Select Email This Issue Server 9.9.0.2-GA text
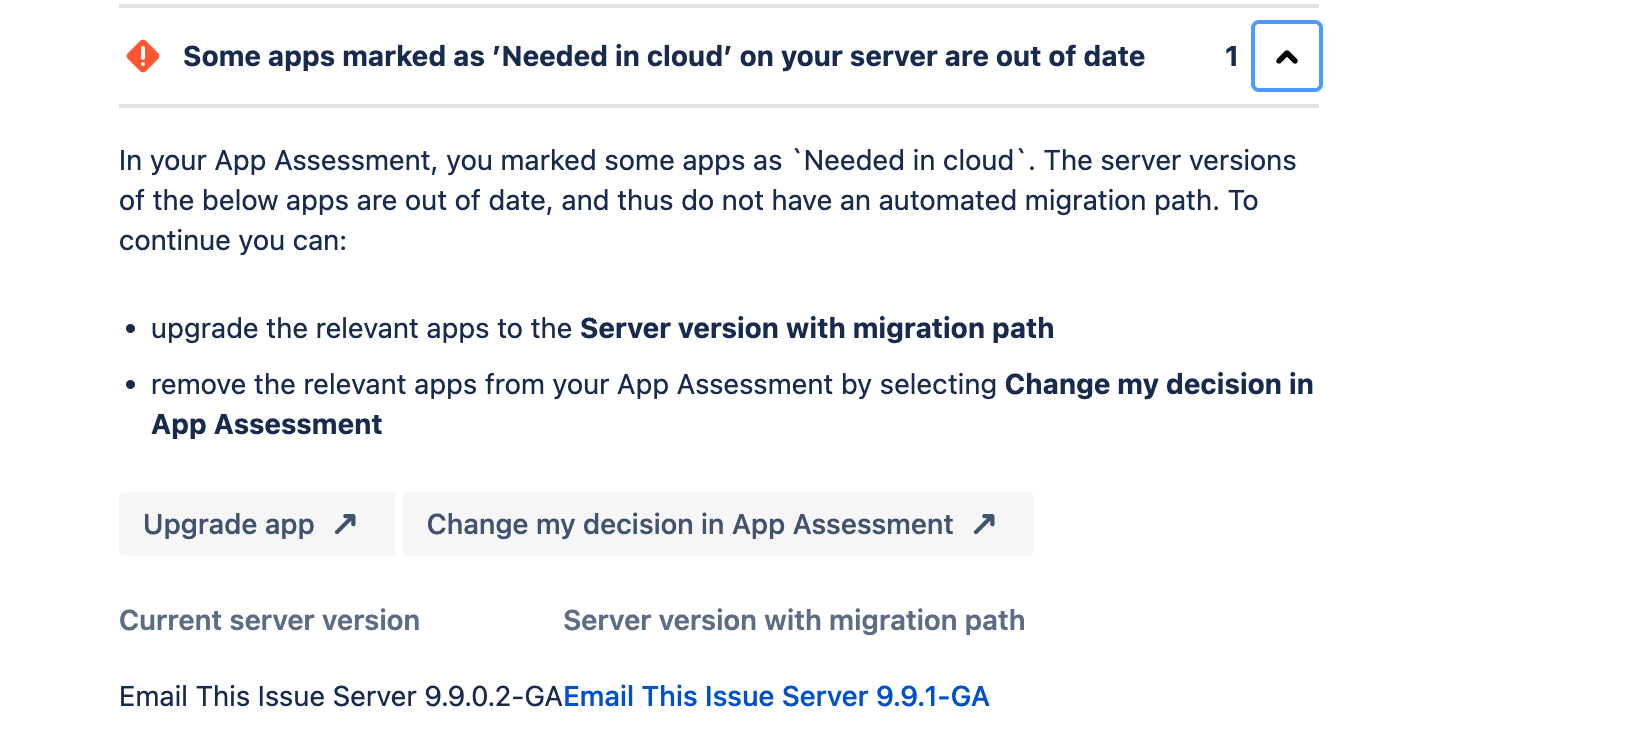This screenshot has height=756, width=1634. click(x=341, y=696)
